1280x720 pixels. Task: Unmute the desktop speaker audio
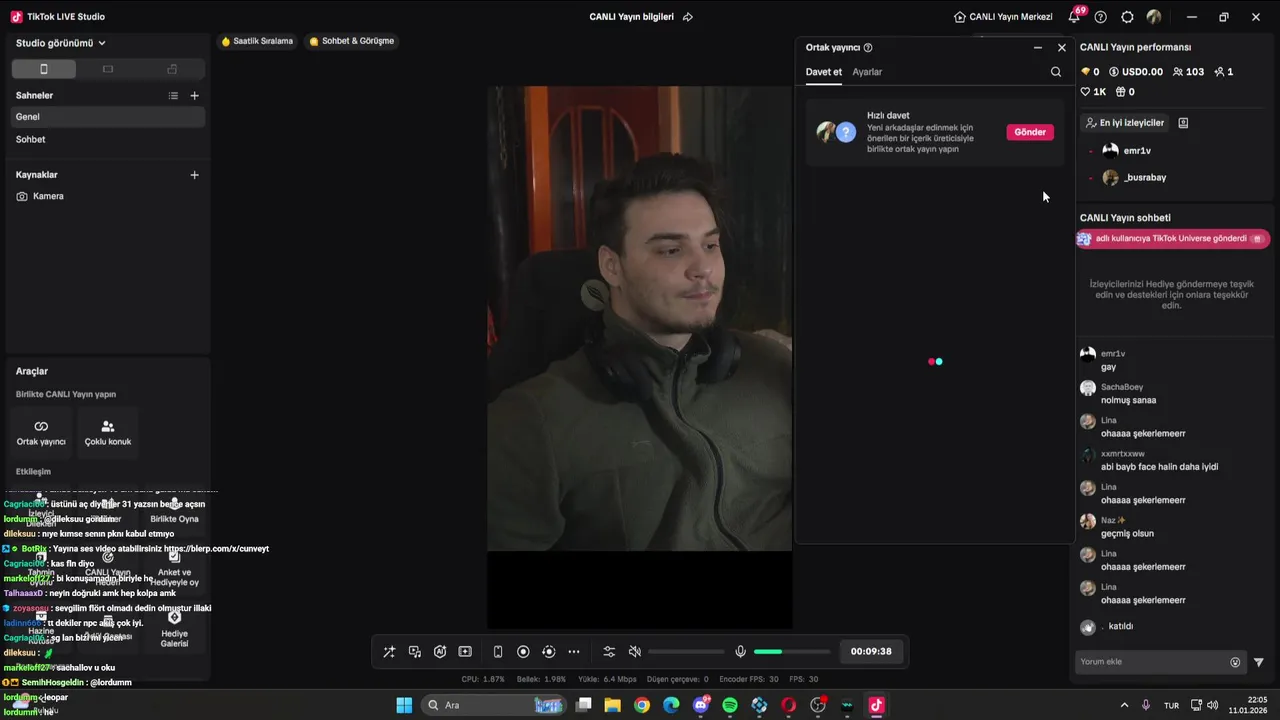(634, 652)
